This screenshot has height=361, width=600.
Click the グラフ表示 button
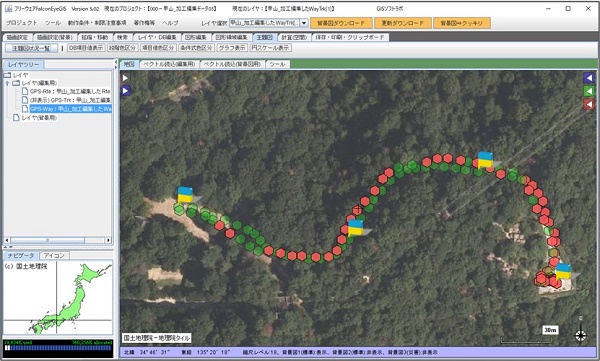tap(232, 48)
